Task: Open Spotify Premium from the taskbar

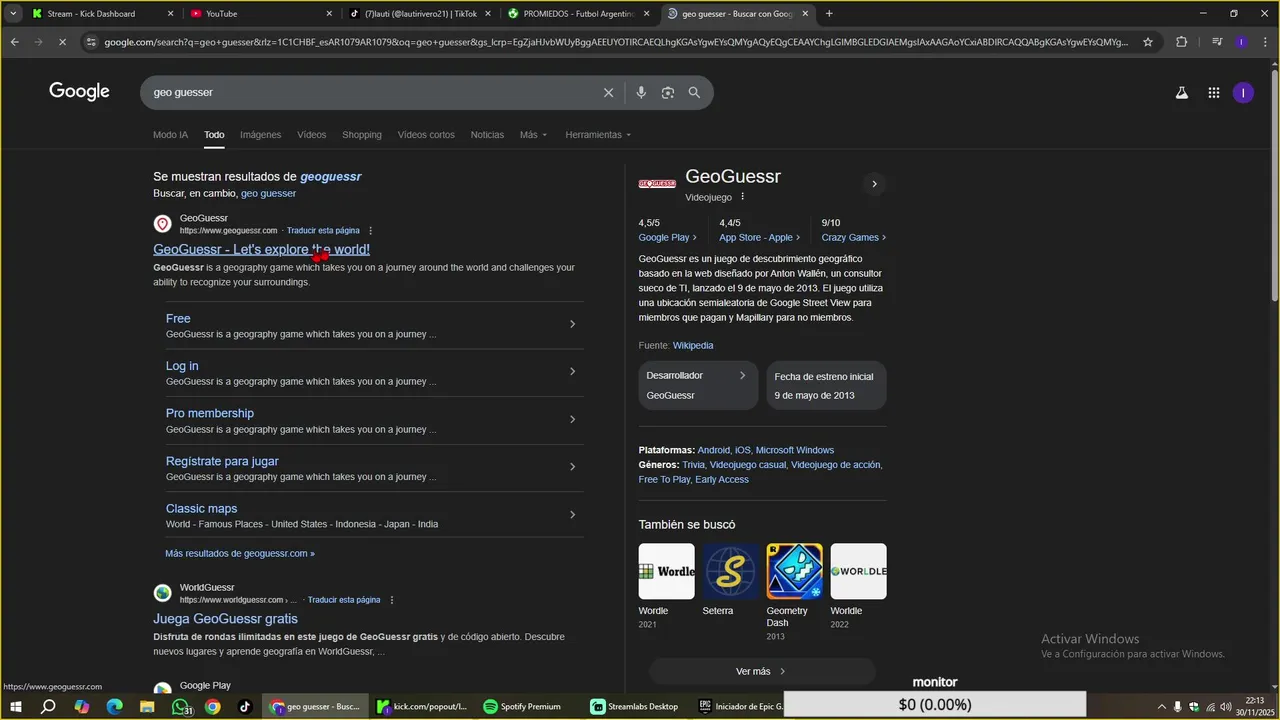Action: click(522, 706)
